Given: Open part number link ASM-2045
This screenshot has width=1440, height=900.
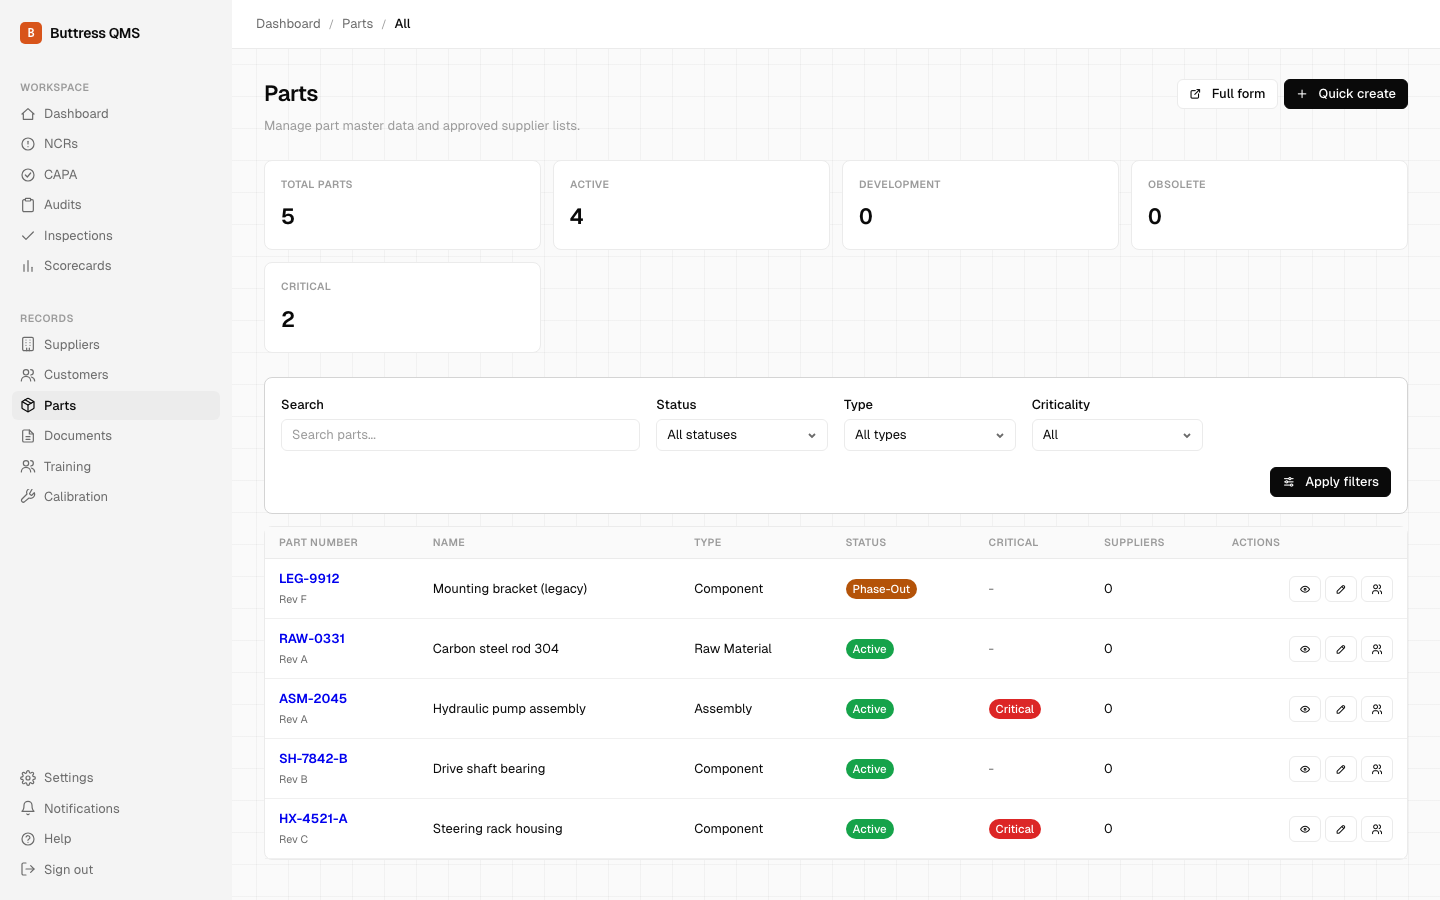Looking at the screenshot, I should click(313, 699).
